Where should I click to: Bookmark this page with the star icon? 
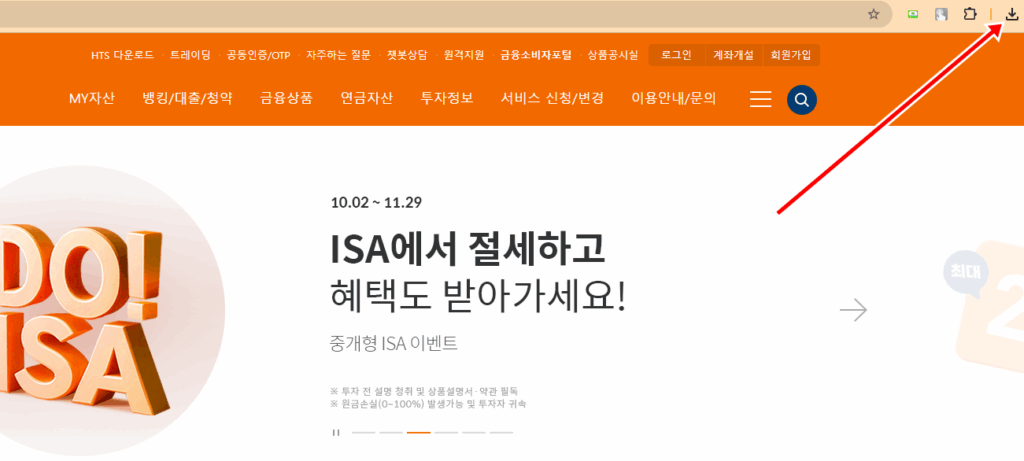[x=873, y=14]
